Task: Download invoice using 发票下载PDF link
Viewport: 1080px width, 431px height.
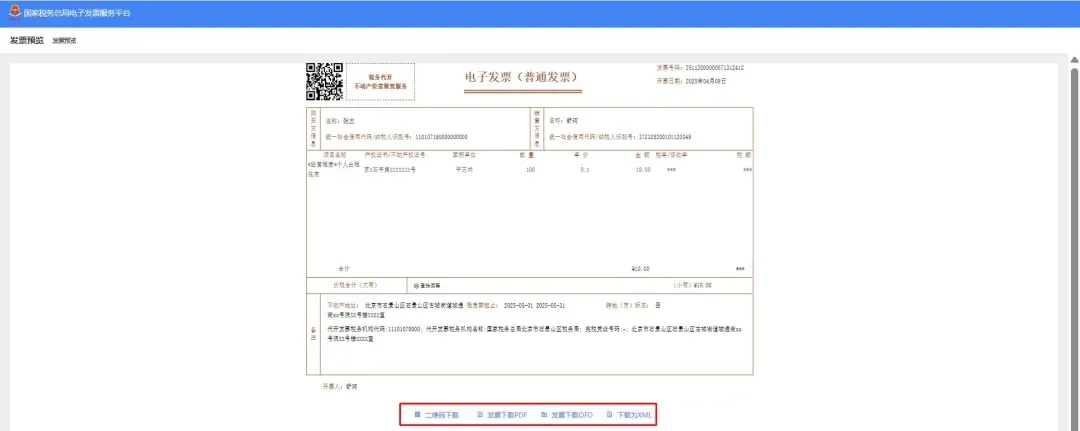Action: pyautogui.click(x=507, y=414)
